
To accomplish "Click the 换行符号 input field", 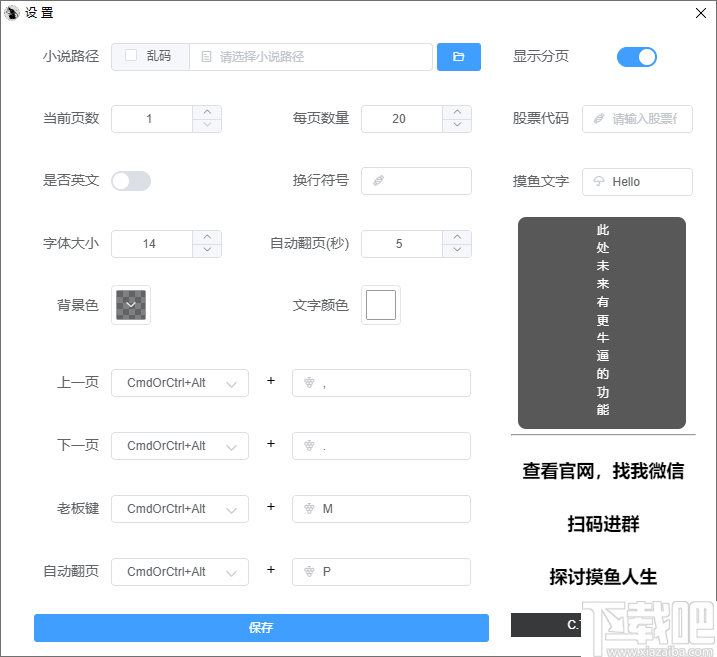I will (x=417, y=181).
